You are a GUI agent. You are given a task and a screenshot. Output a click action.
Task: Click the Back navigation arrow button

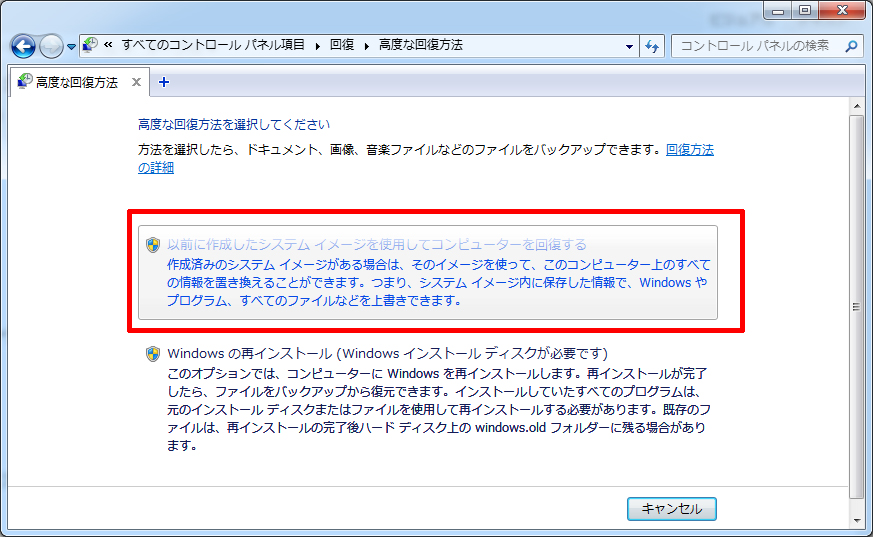[x=24, y=46]
